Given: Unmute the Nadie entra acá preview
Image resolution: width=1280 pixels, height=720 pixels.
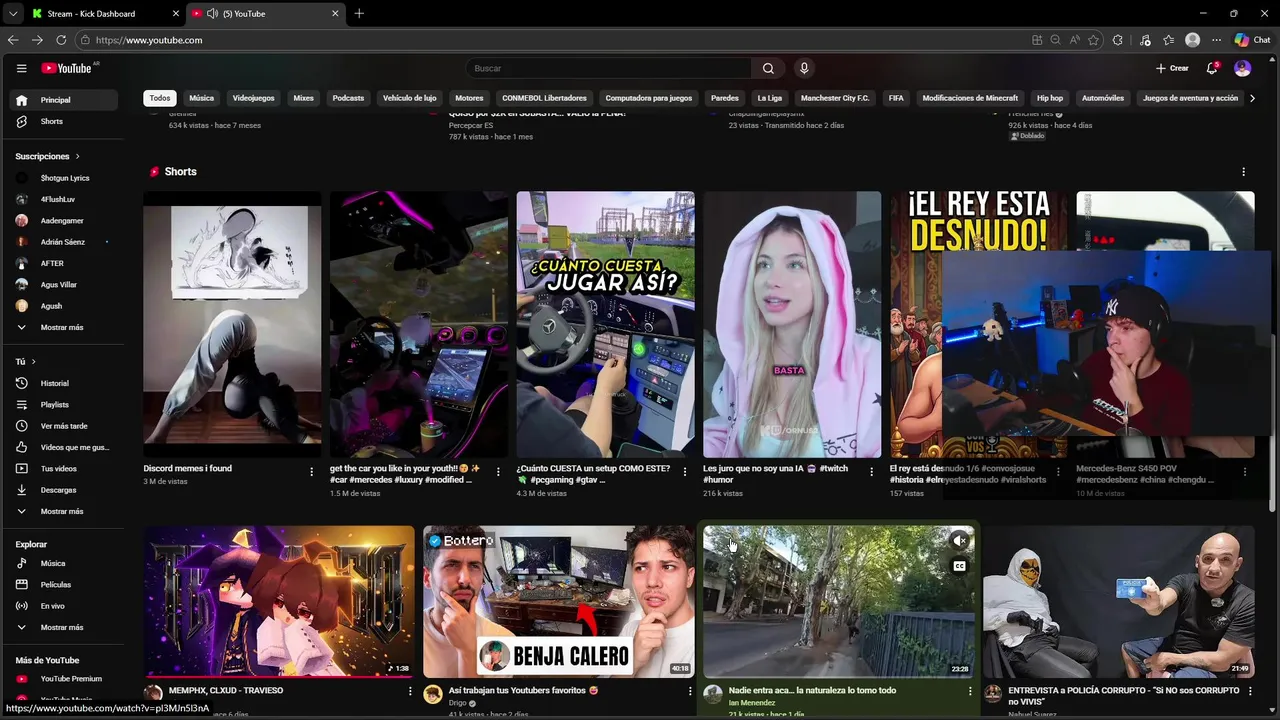Looking at the screenshot, I should click(x=959, y=541).
